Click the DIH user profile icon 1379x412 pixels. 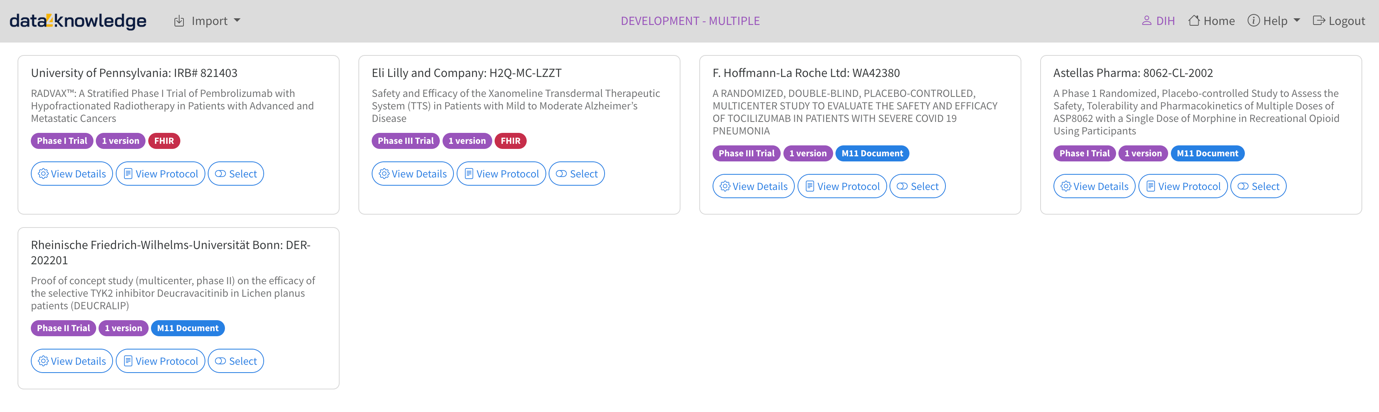(x=1147, y=21)
